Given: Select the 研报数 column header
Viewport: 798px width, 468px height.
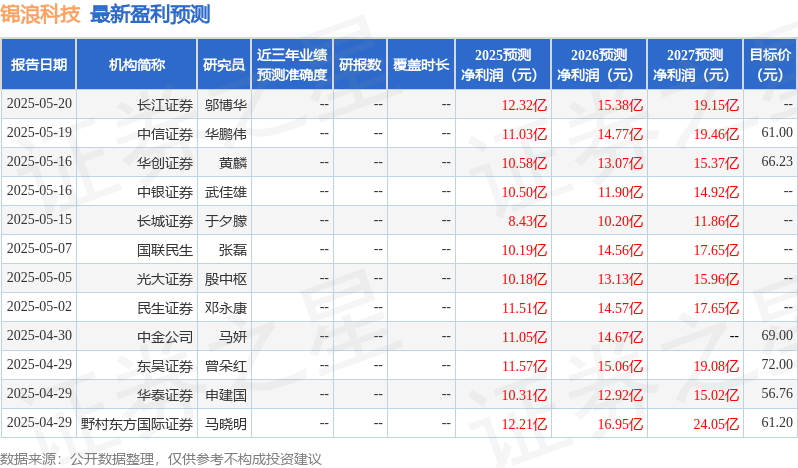Looking at the screenshot, I should pyautogui.click(x=360, y=65).
